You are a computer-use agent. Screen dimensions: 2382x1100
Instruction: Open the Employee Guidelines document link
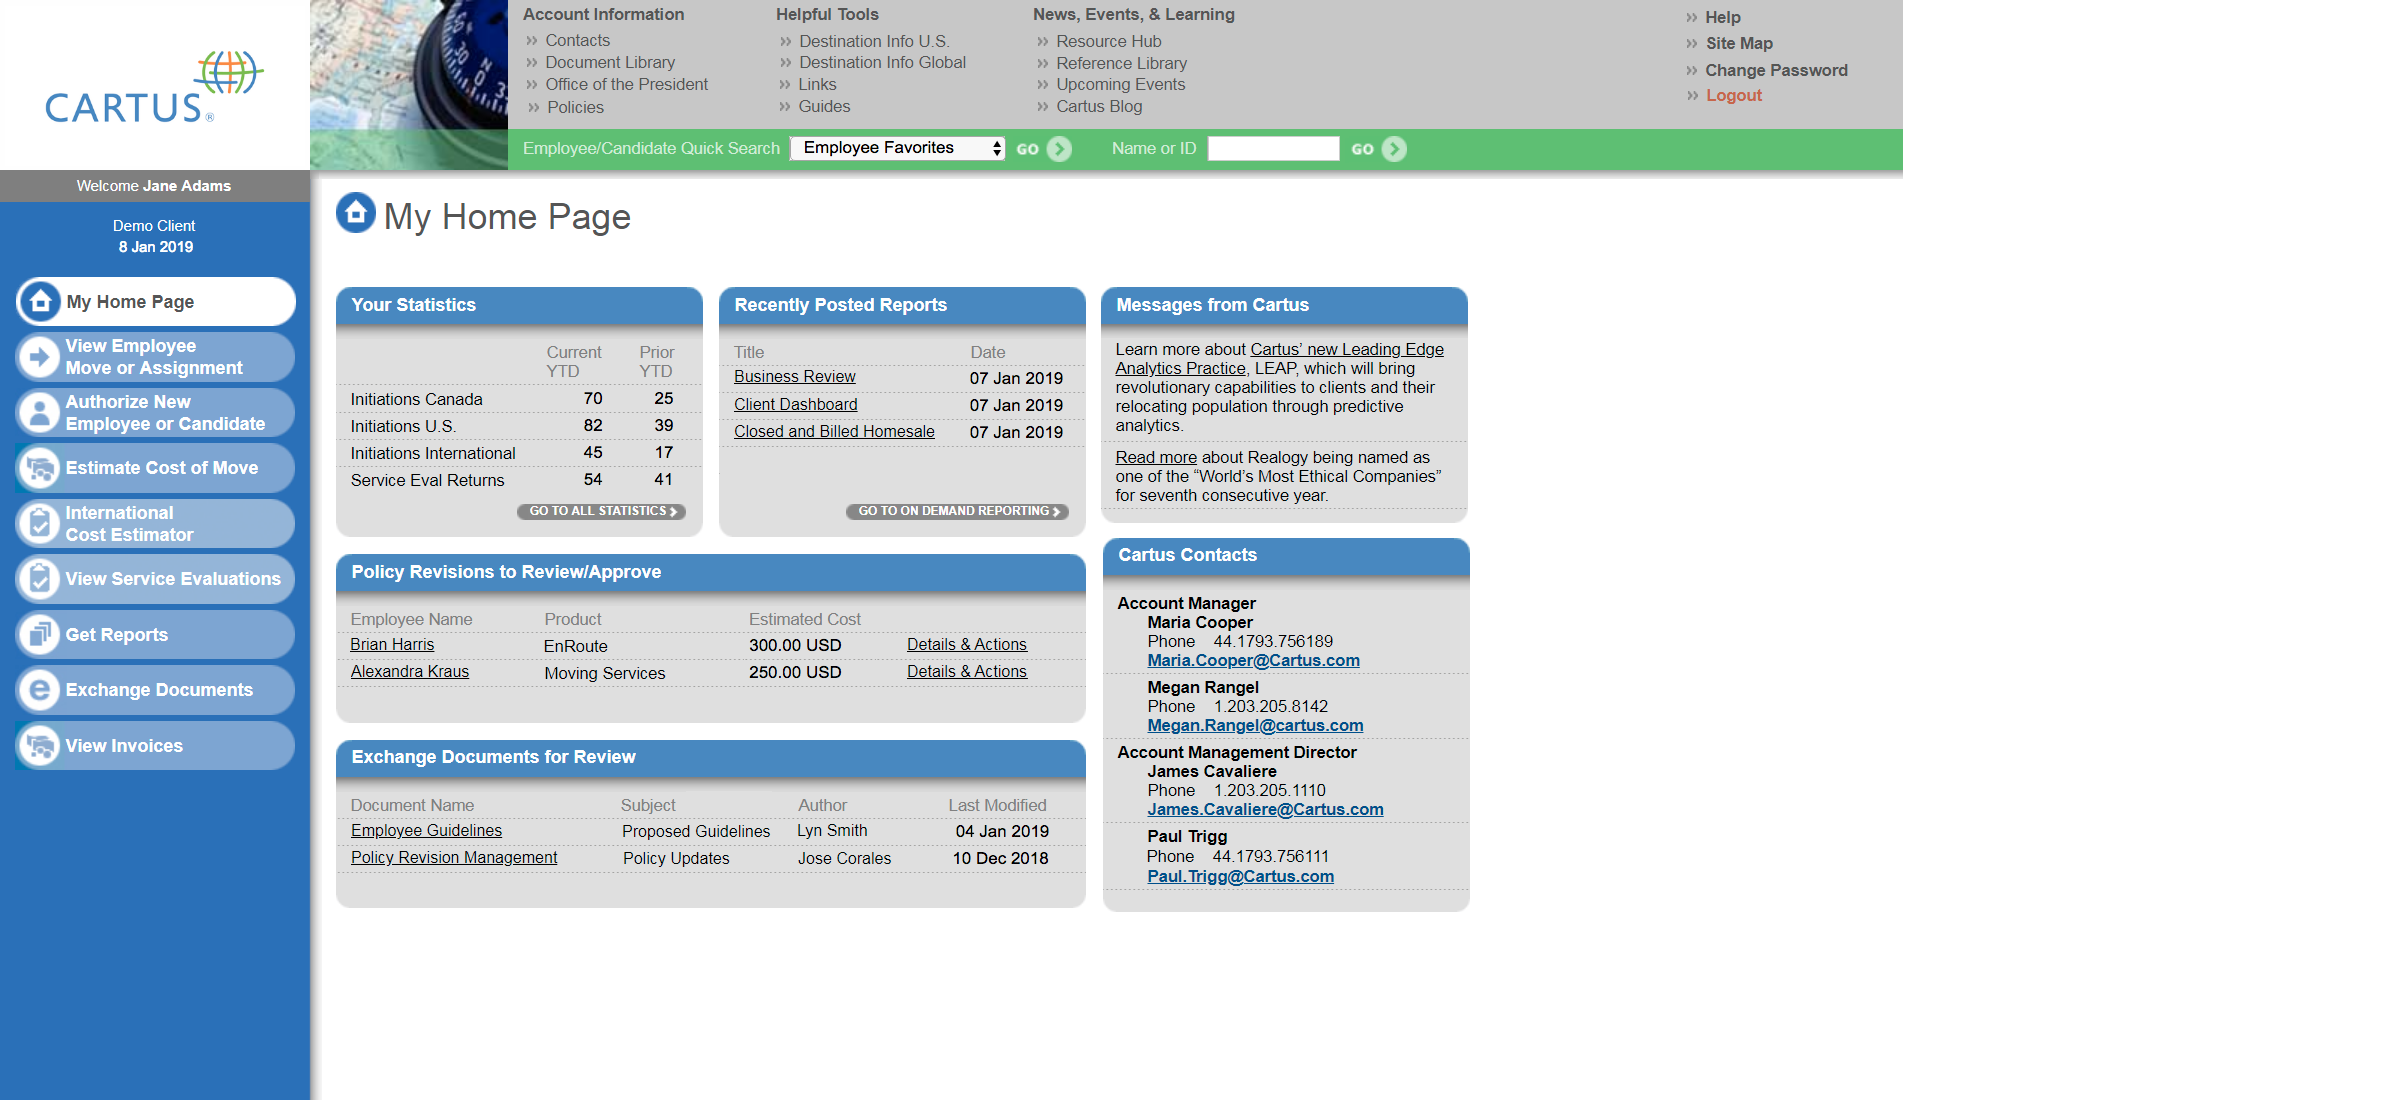pyautogui.click(x=426, y=831)
